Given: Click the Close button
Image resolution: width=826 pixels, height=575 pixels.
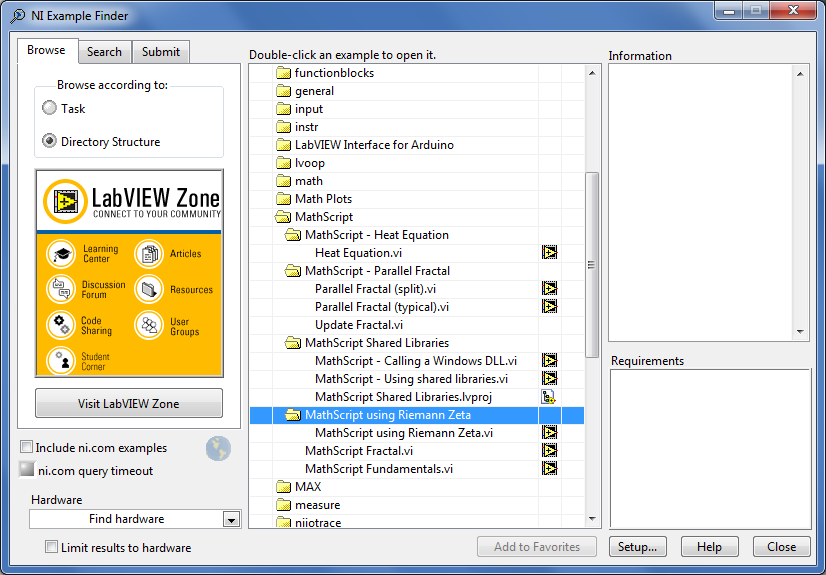Looking at the screenshot, I should [781, 547].
